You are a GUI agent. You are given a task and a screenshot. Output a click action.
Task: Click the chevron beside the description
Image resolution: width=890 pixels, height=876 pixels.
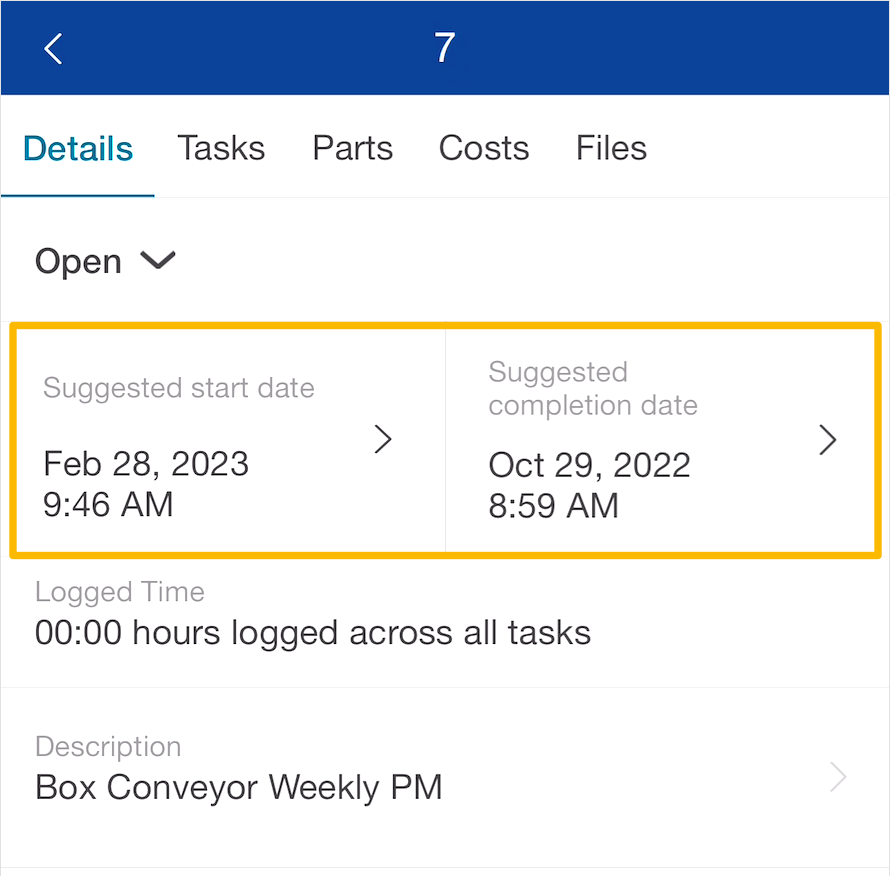[x=838, y=777]
